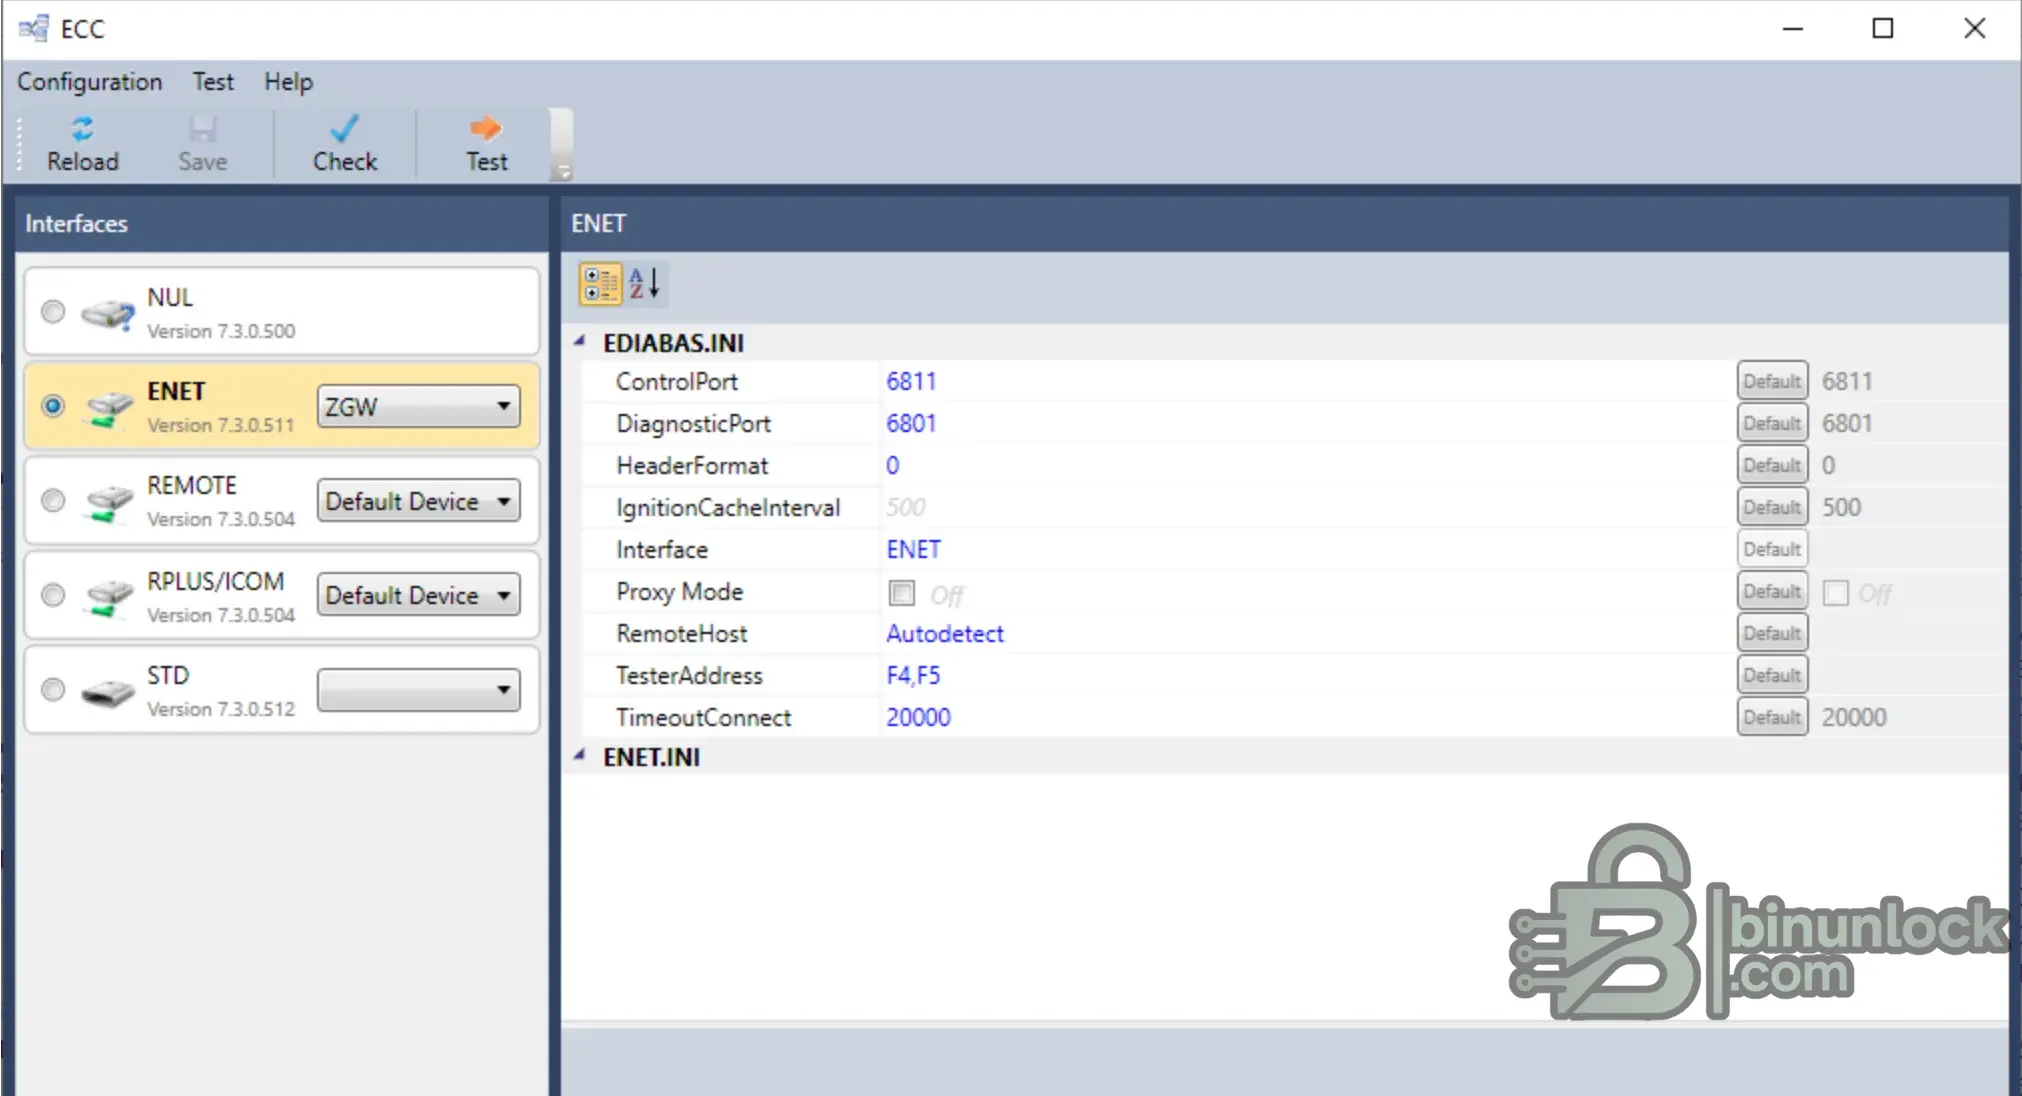Image resolution: width=2022 pixels, height=1096 pixels.
Task: Open the Configuration menu
Action: point(89,82)
